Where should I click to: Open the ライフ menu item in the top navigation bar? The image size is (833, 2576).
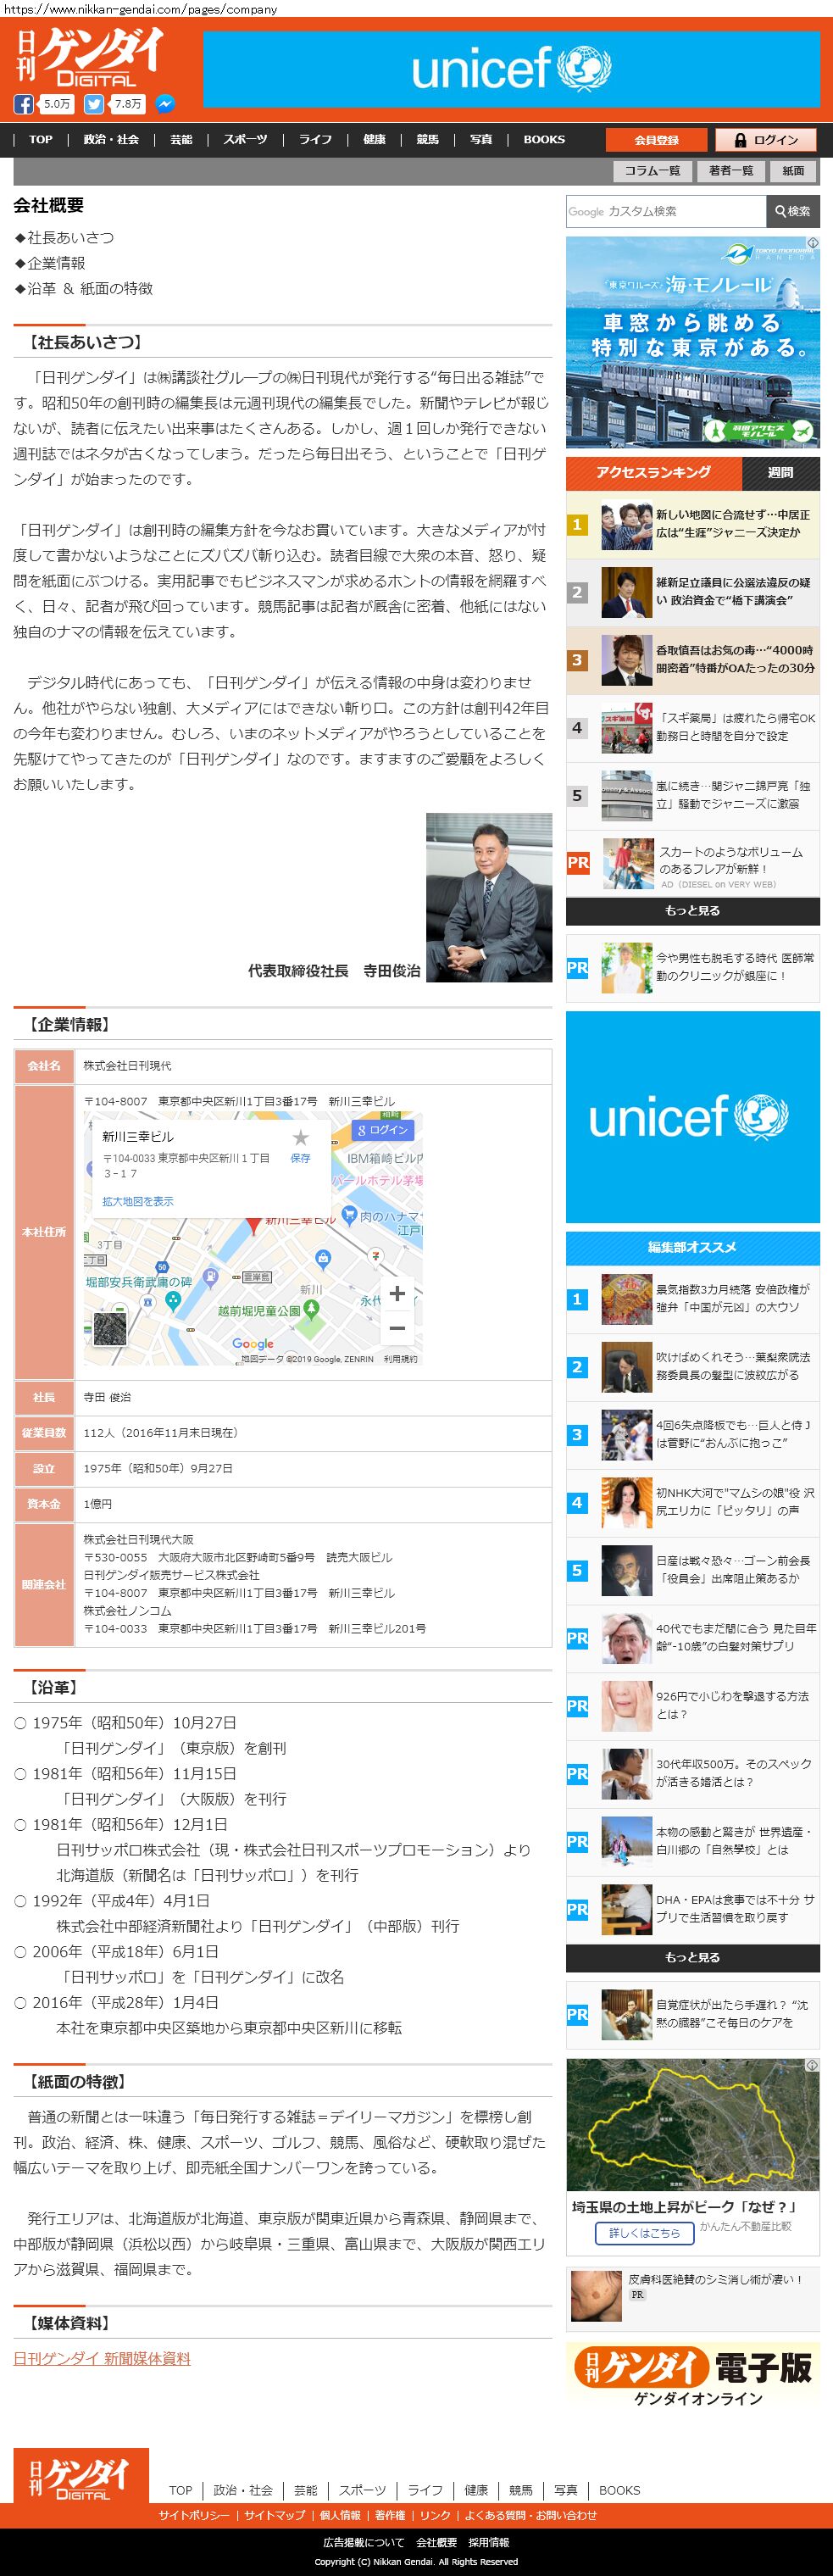315,139
